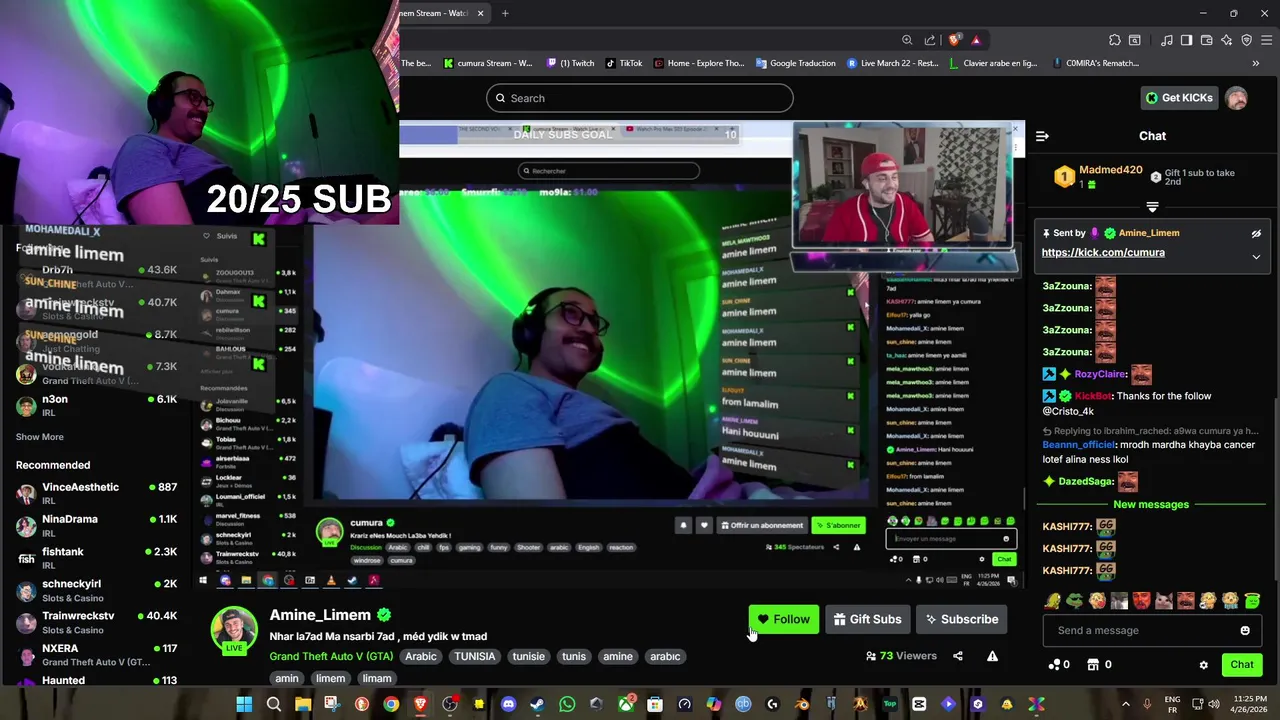Send message with green Chat button
Image resolution: width=1280 pixels, height=720 pixels.
(1242, 664)
